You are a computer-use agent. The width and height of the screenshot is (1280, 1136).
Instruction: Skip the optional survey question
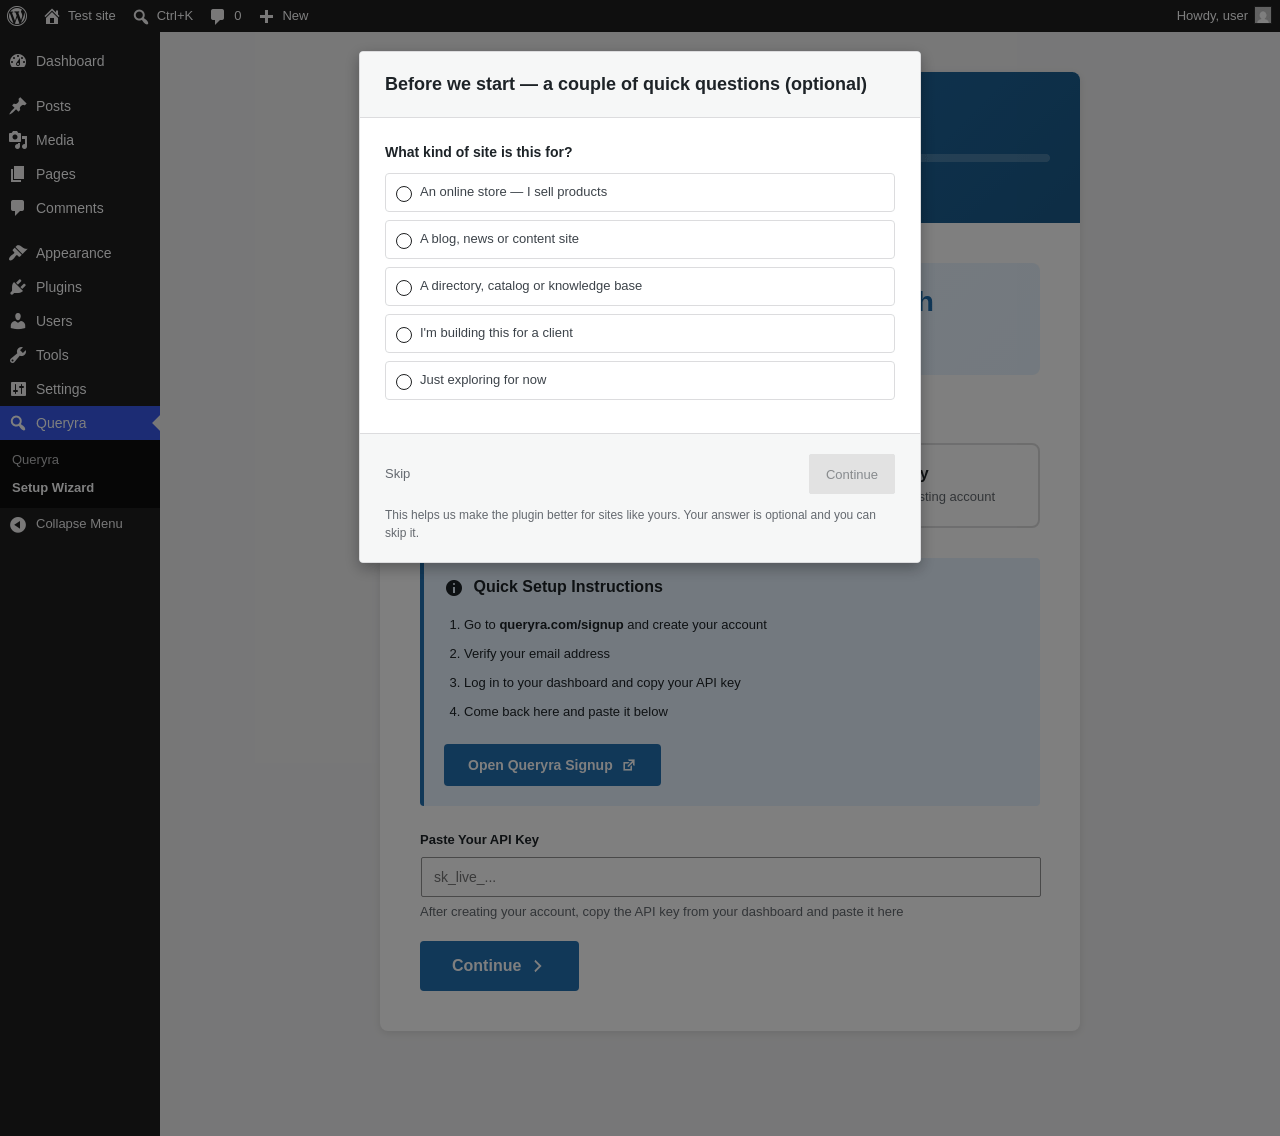point(398,474)
